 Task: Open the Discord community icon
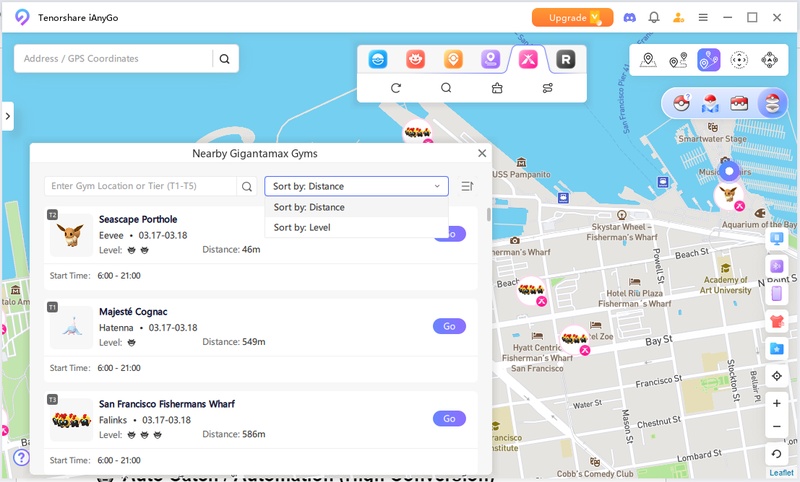(630, 17)
